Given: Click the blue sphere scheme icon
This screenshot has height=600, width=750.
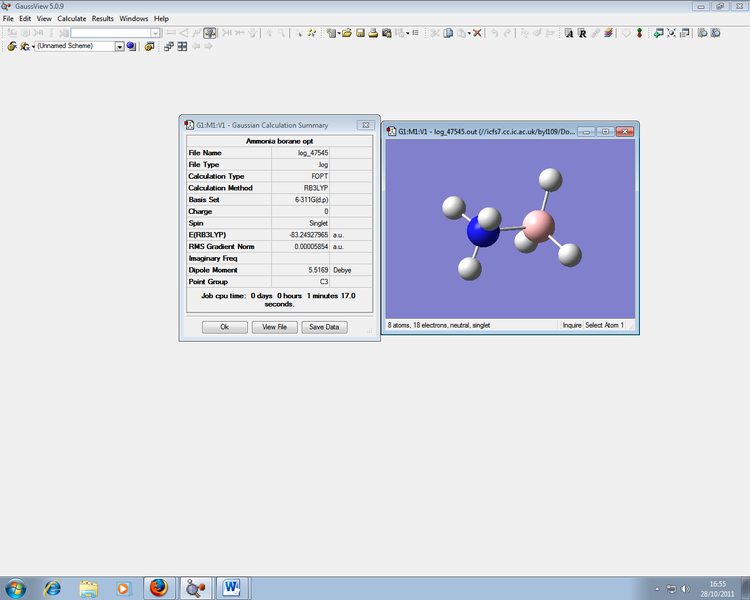Looking at the screenshot, I should [131, 46].
